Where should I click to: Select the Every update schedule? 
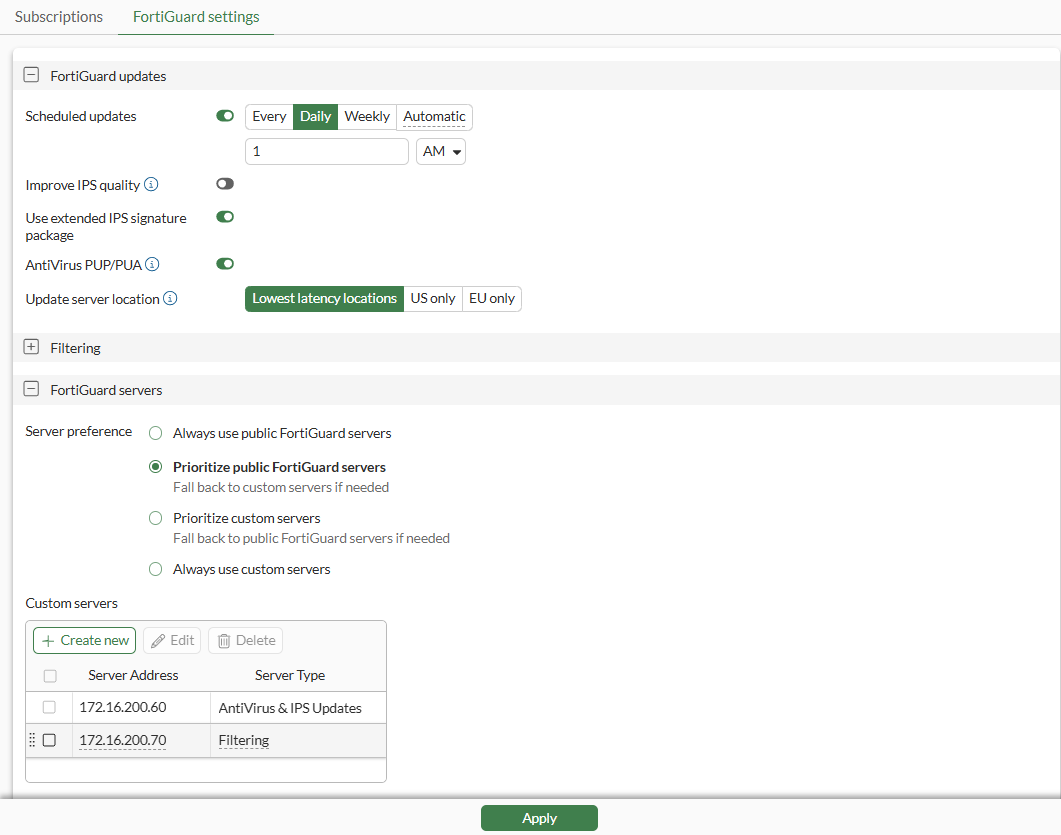[x=269, y=116]
